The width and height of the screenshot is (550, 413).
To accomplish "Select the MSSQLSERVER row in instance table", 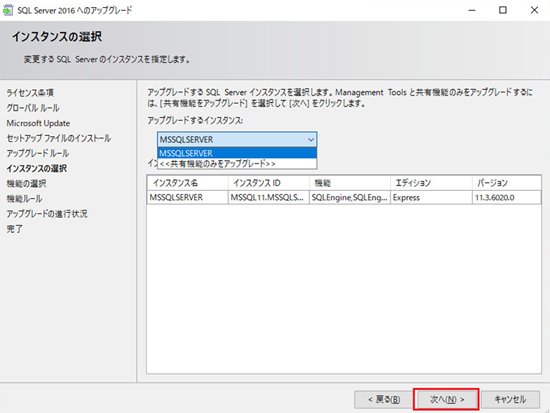I will click(344, 198).
